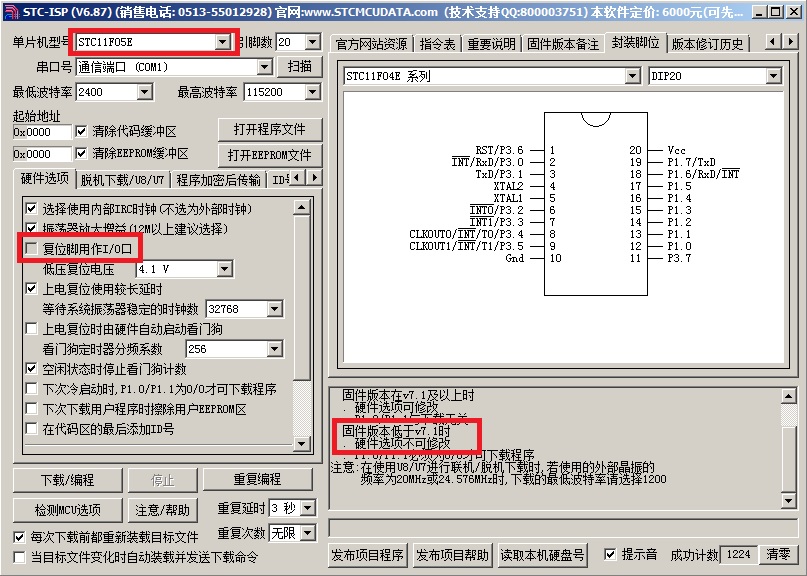Click the 成功计数 1224 field
Viewport: 807px width, 576px height.
tap(739, 554)
